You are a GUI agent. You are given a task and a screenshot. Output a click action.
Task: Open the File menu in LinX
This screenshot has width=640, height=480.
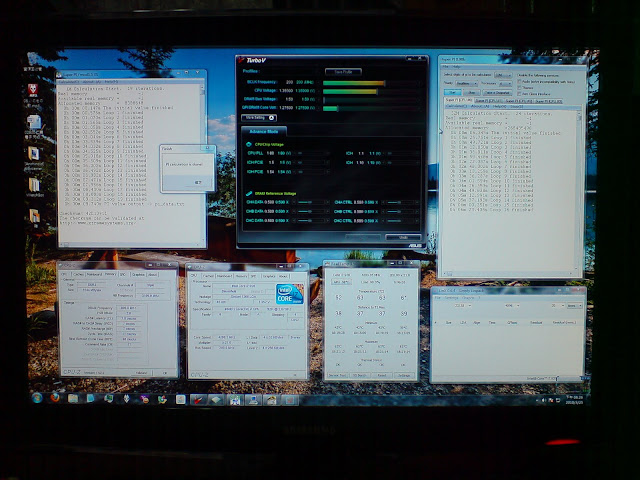(437, 298)
